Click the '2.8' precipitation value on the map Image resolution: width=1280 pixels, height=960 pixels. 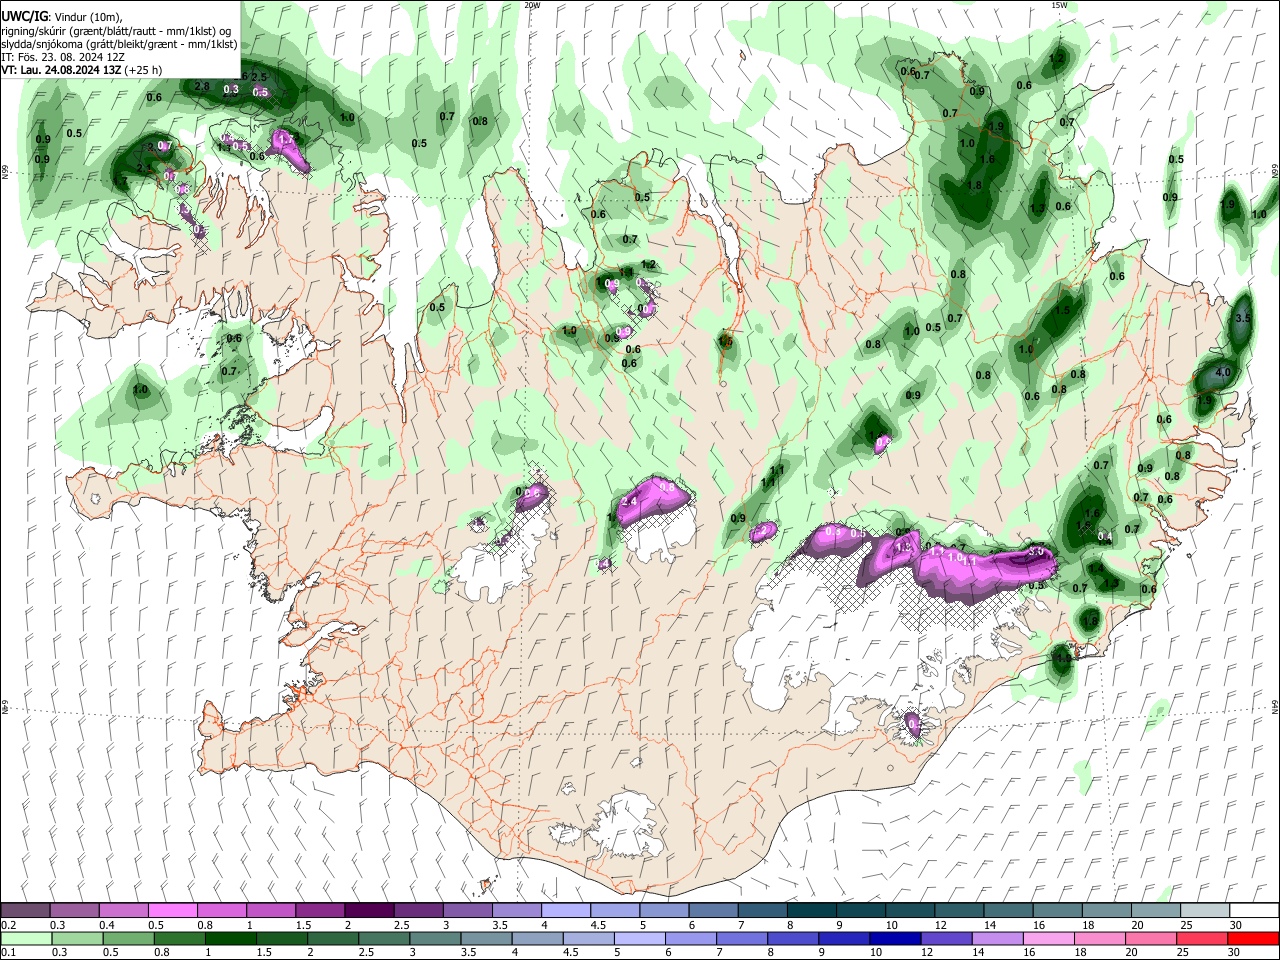(x=202, y=87)
